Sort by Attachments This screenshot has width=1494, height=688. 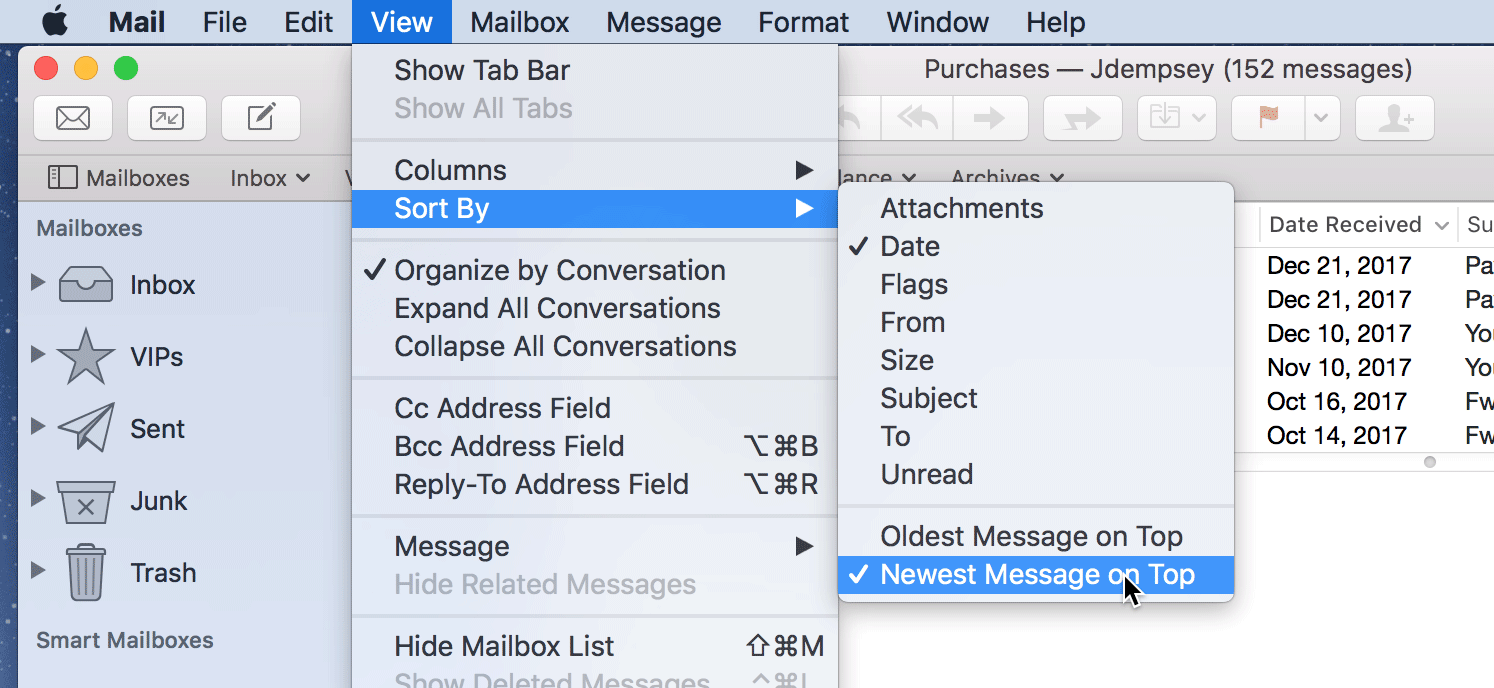[1036, 208]
